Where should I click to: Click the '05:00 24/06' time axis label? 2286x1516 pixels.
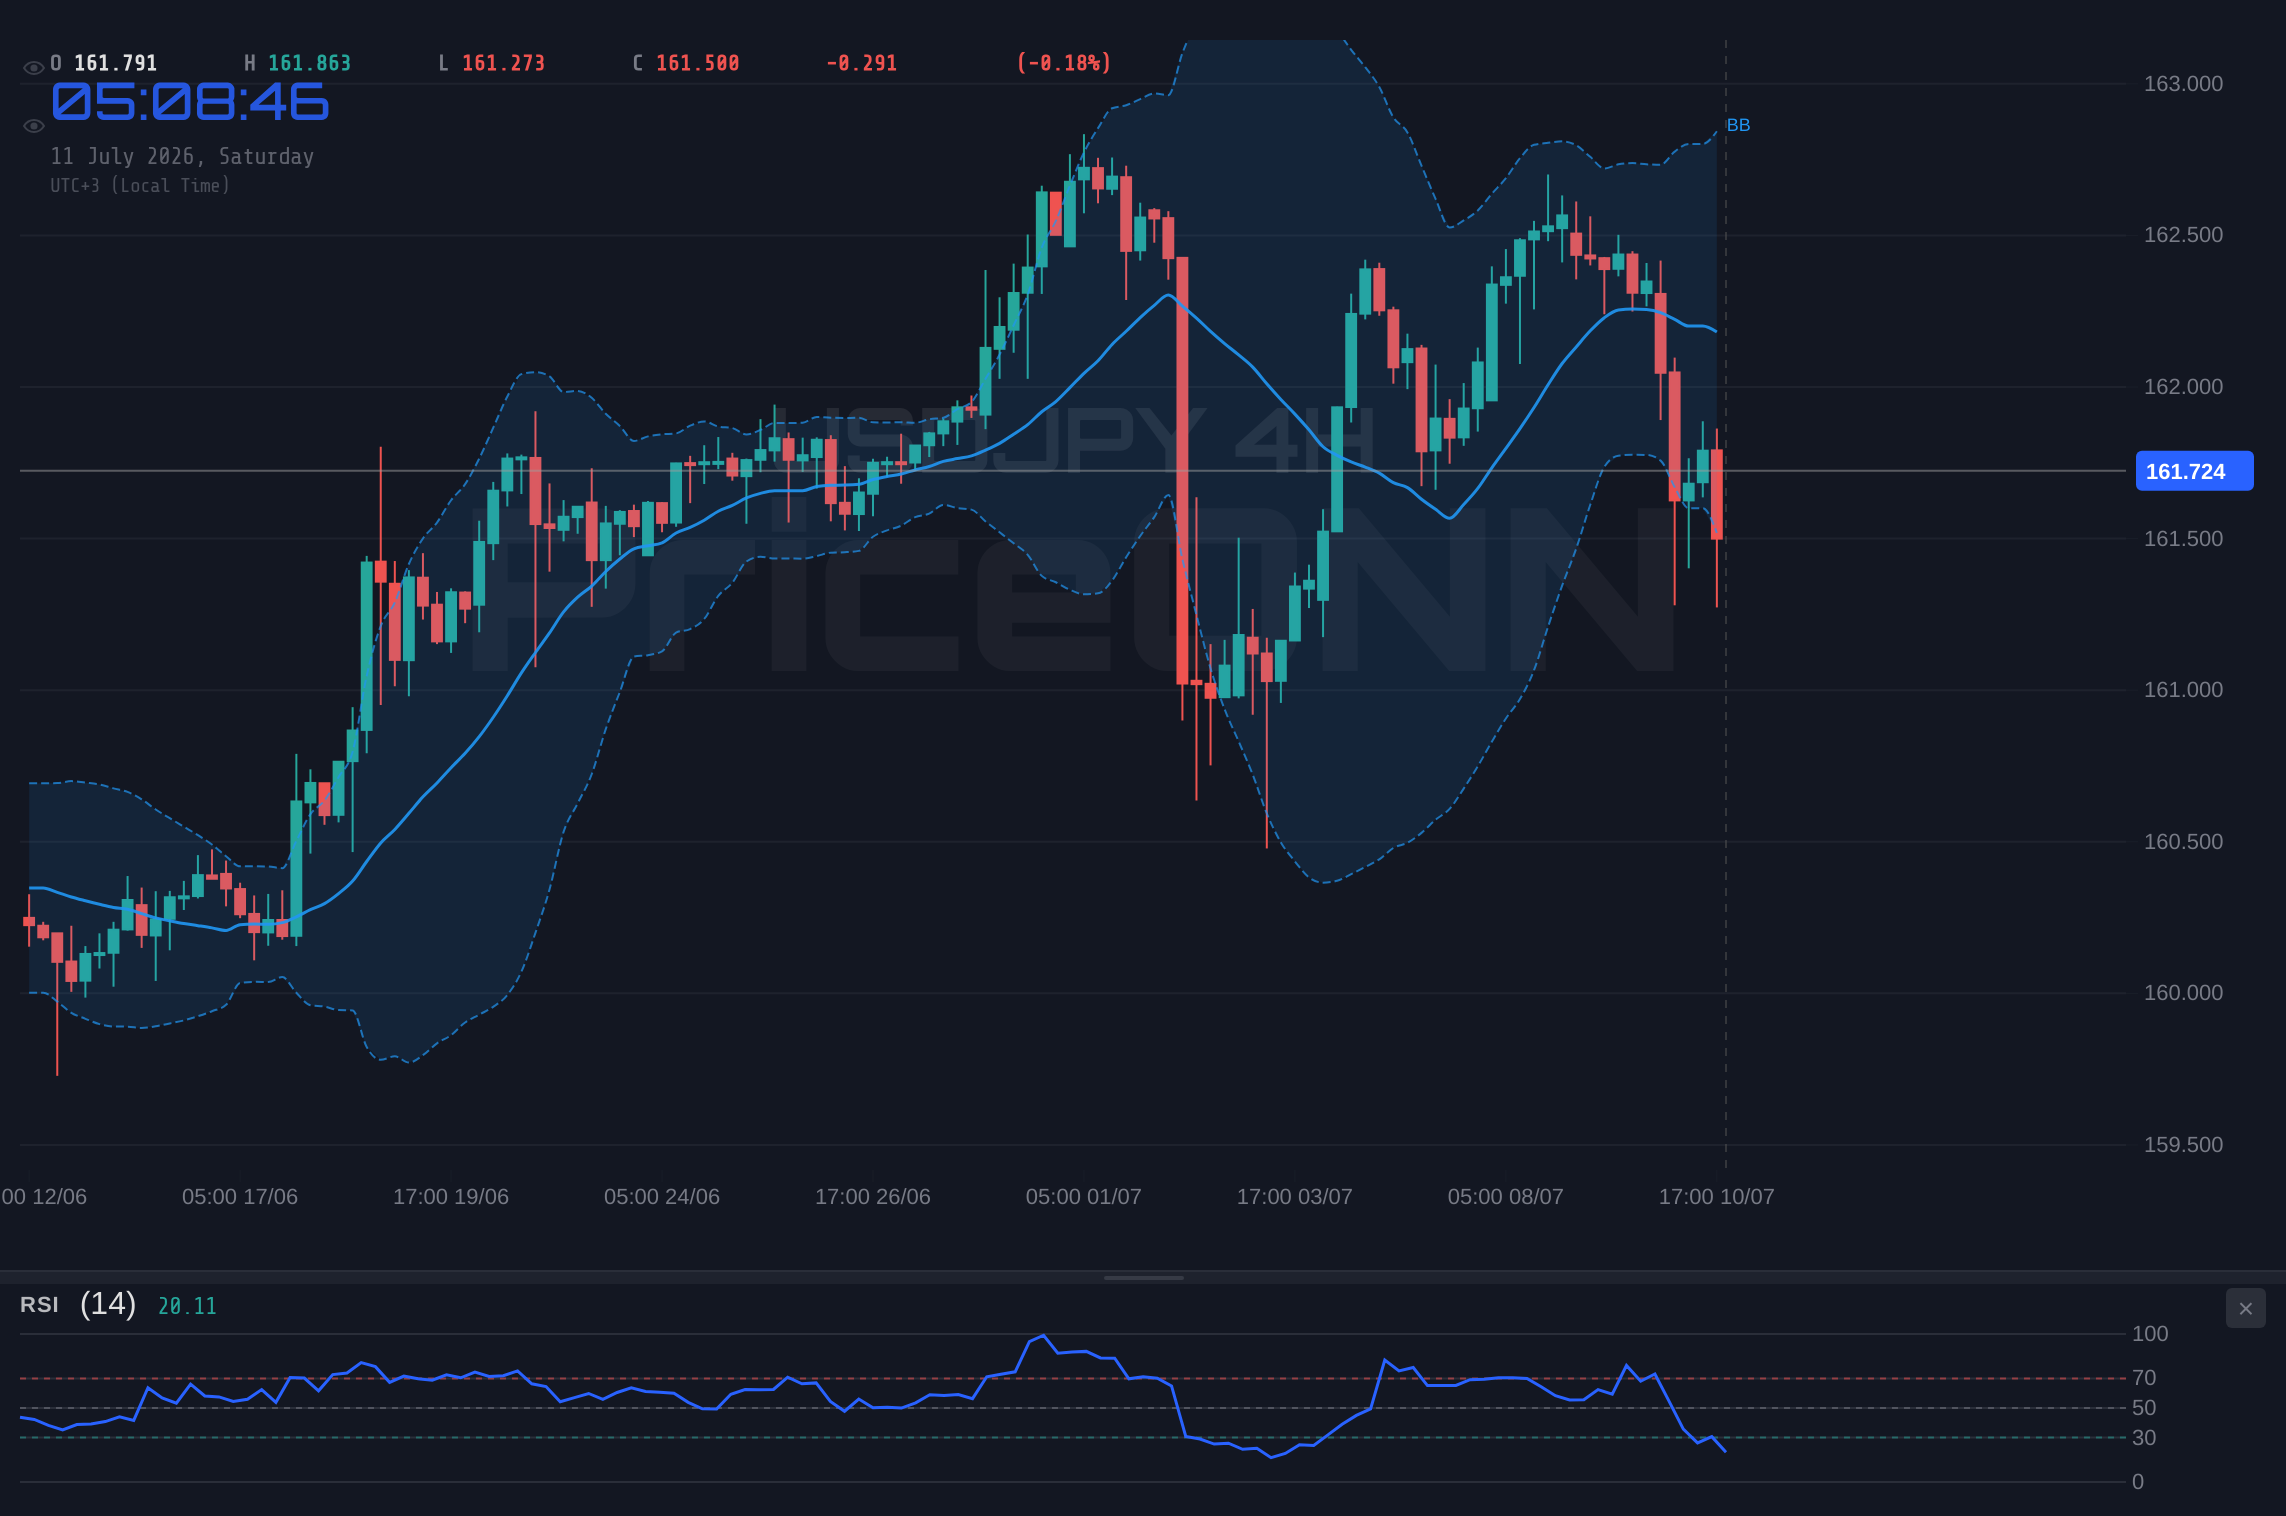(x=662, y=1197)
